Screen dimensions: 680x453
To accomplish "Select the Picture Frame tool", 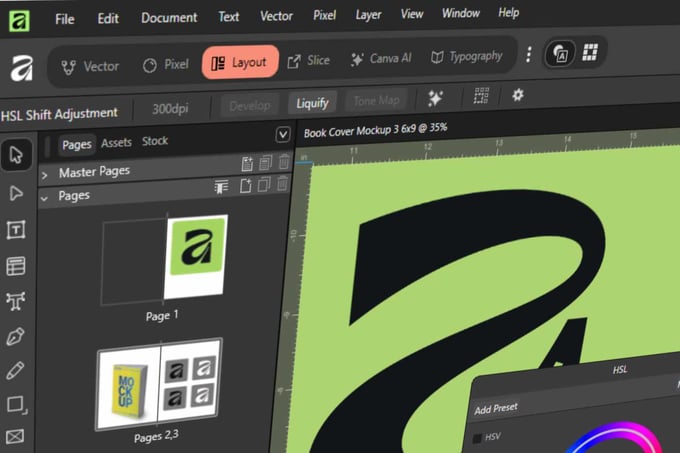I will (15, 437).
